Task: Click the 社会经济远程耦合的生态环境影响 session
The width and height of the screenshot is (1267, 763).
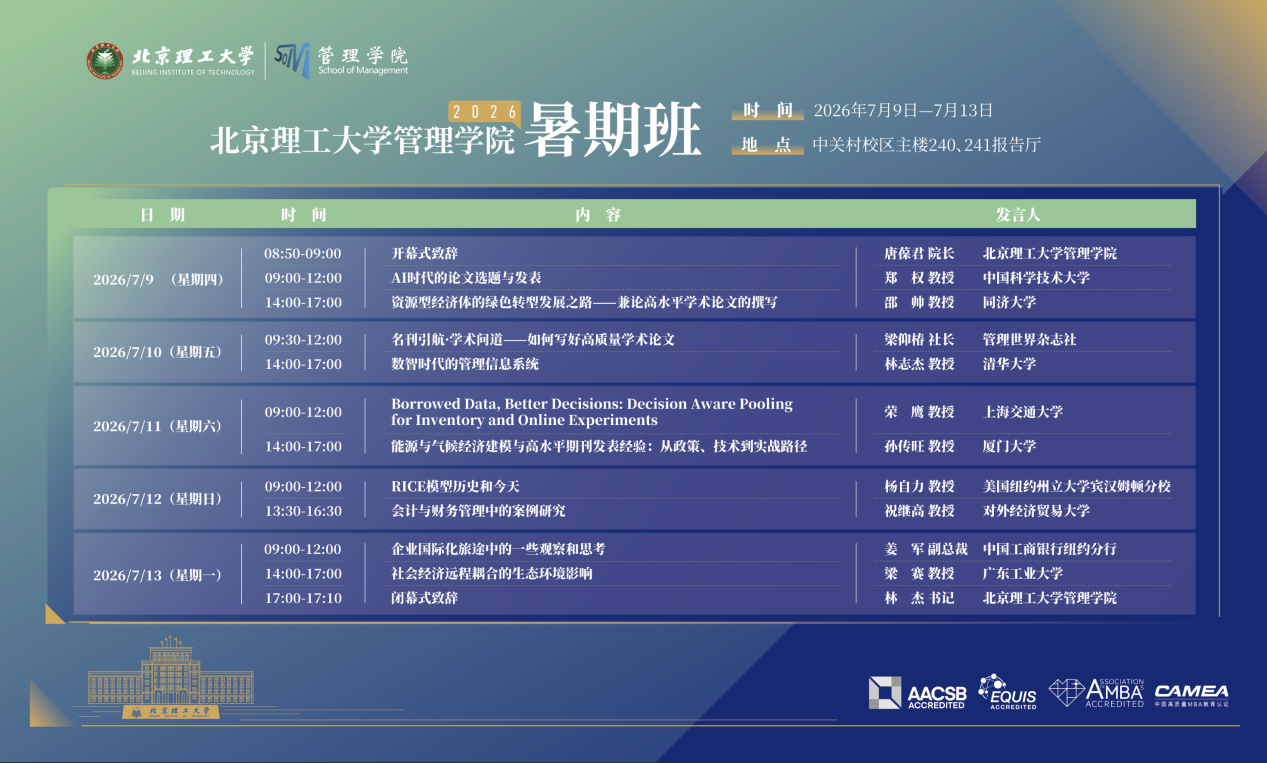Action: tap(492, 574)
